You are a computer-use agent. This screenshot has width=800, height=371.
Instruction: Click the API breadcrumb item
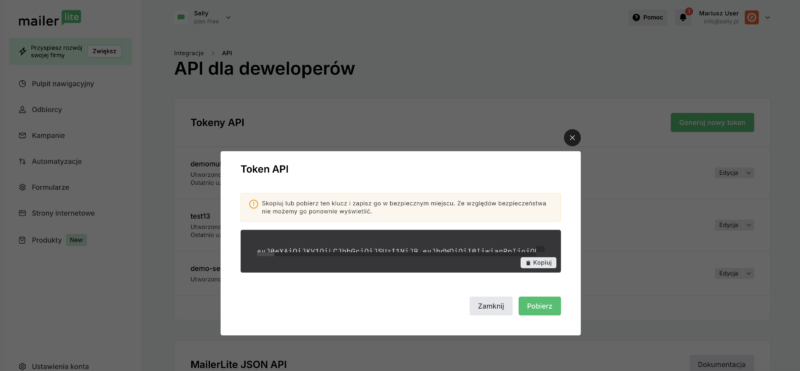click(x=227, y=53)
